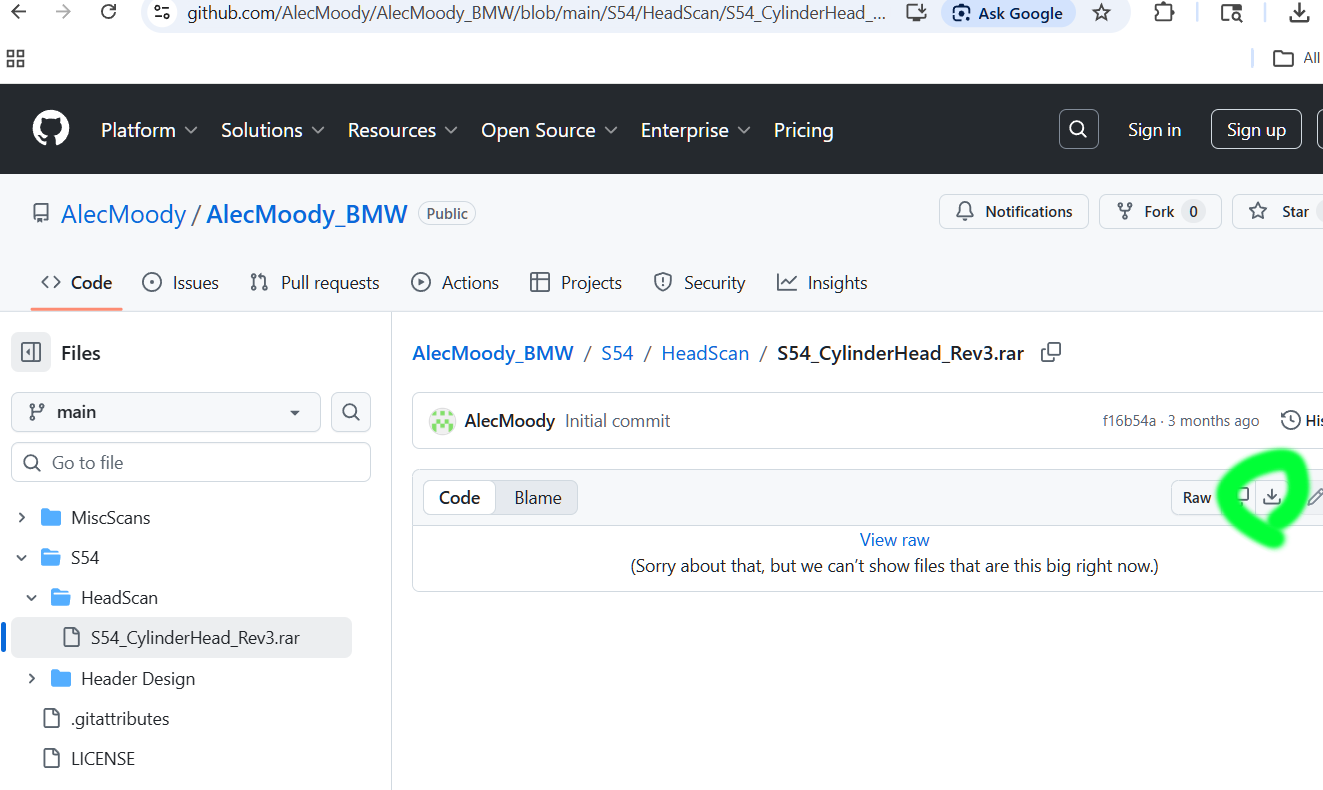Click the View raw link
The height and width of the screenshot is (790, 1323).
tap(894, 540)
